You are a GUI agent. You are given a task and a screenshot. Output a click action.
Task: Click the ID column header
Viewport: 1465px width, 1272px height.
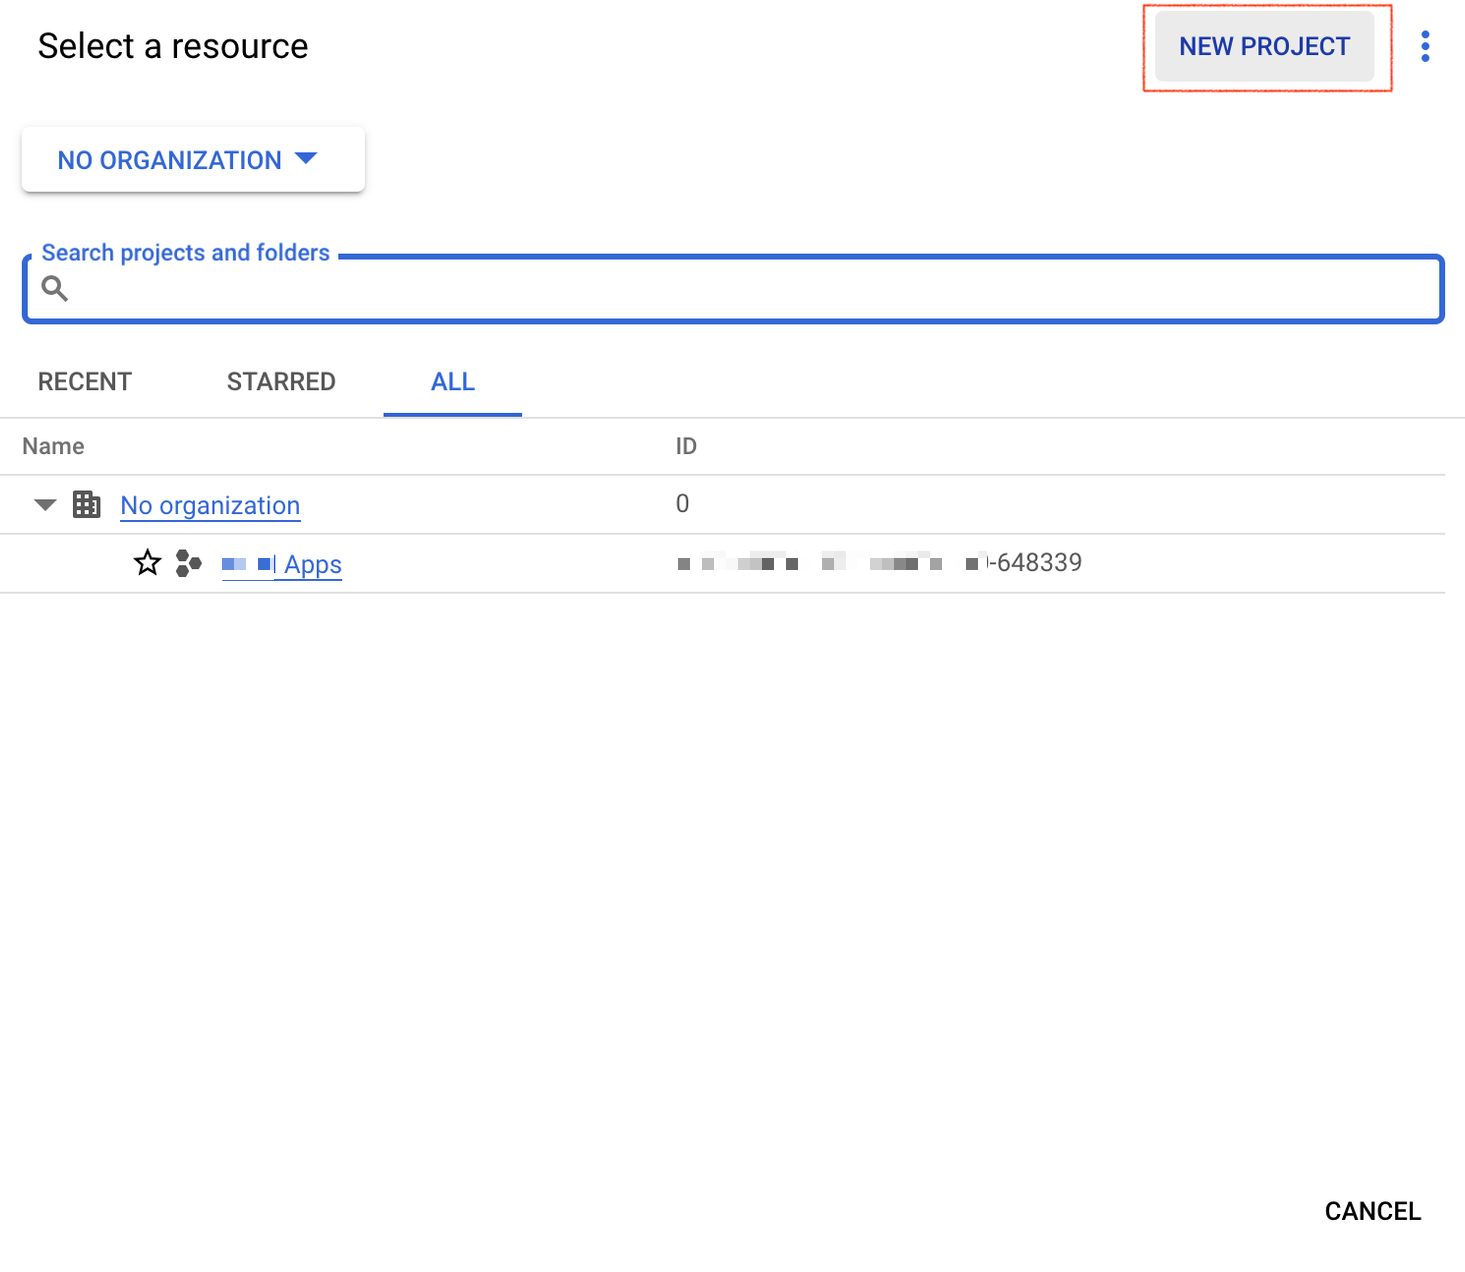[x=686, y=446]
